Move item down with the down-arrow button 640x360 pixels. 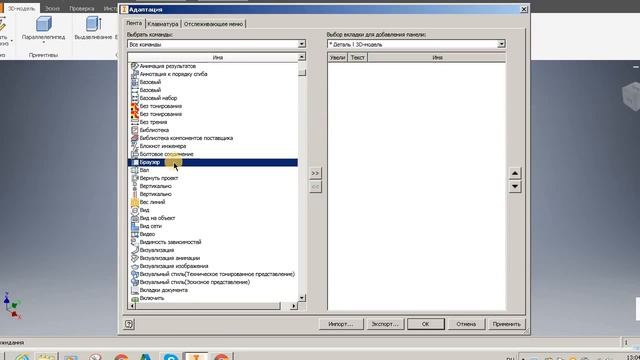[515, 187]
